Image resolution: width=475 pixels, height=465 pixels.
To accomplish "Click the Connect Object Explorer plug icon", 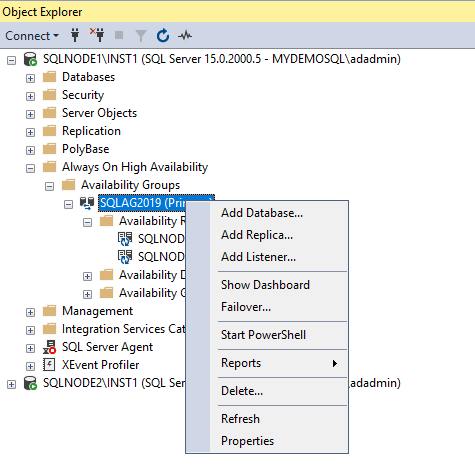I will [x=75, y=35].
